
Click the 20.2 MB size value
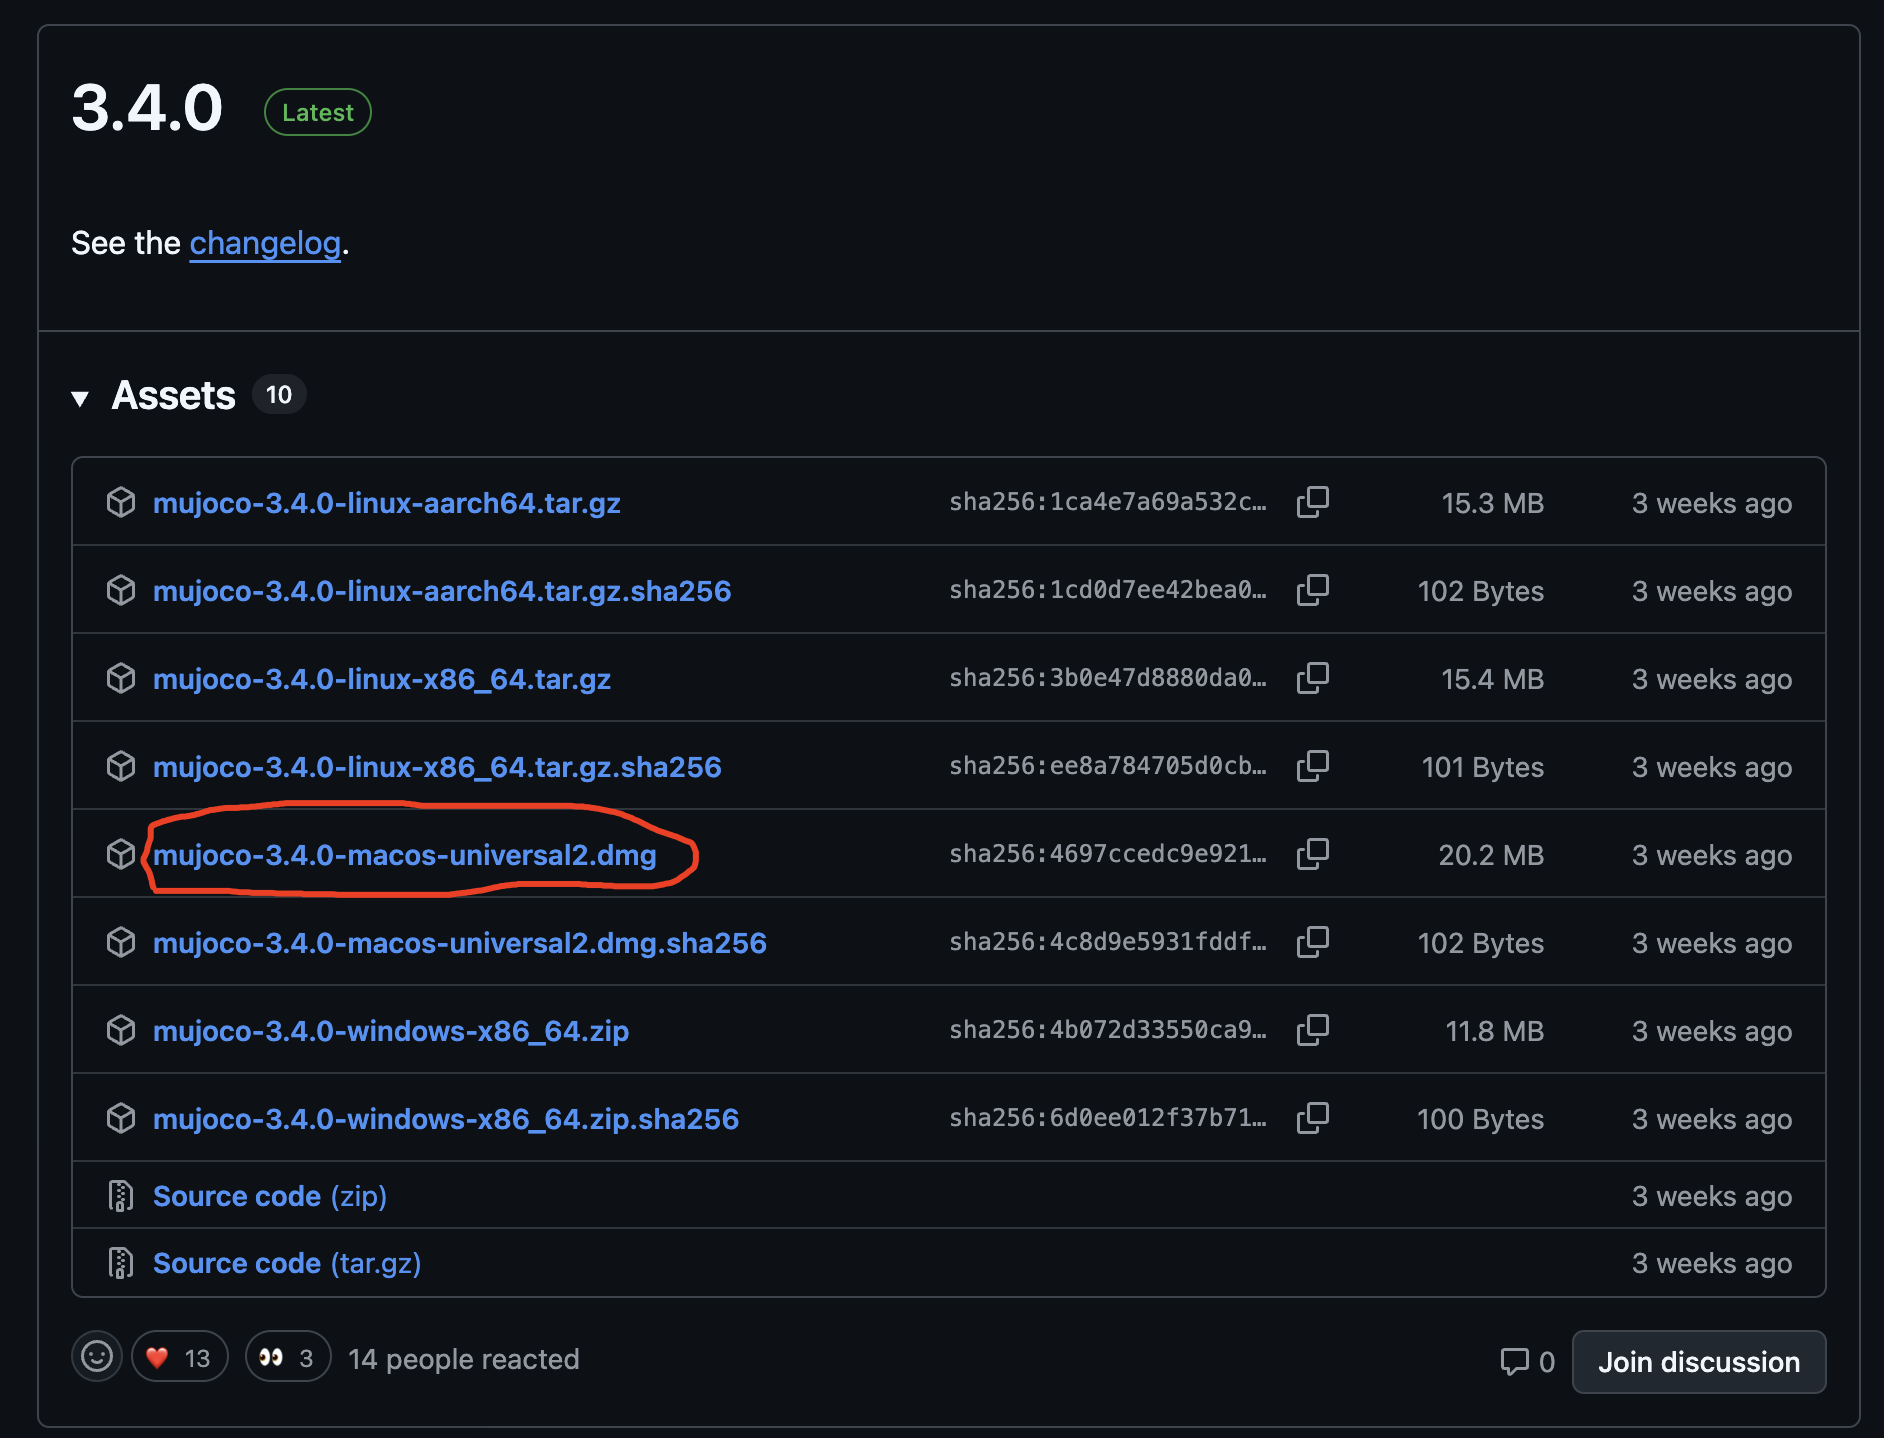[1491, 855]
